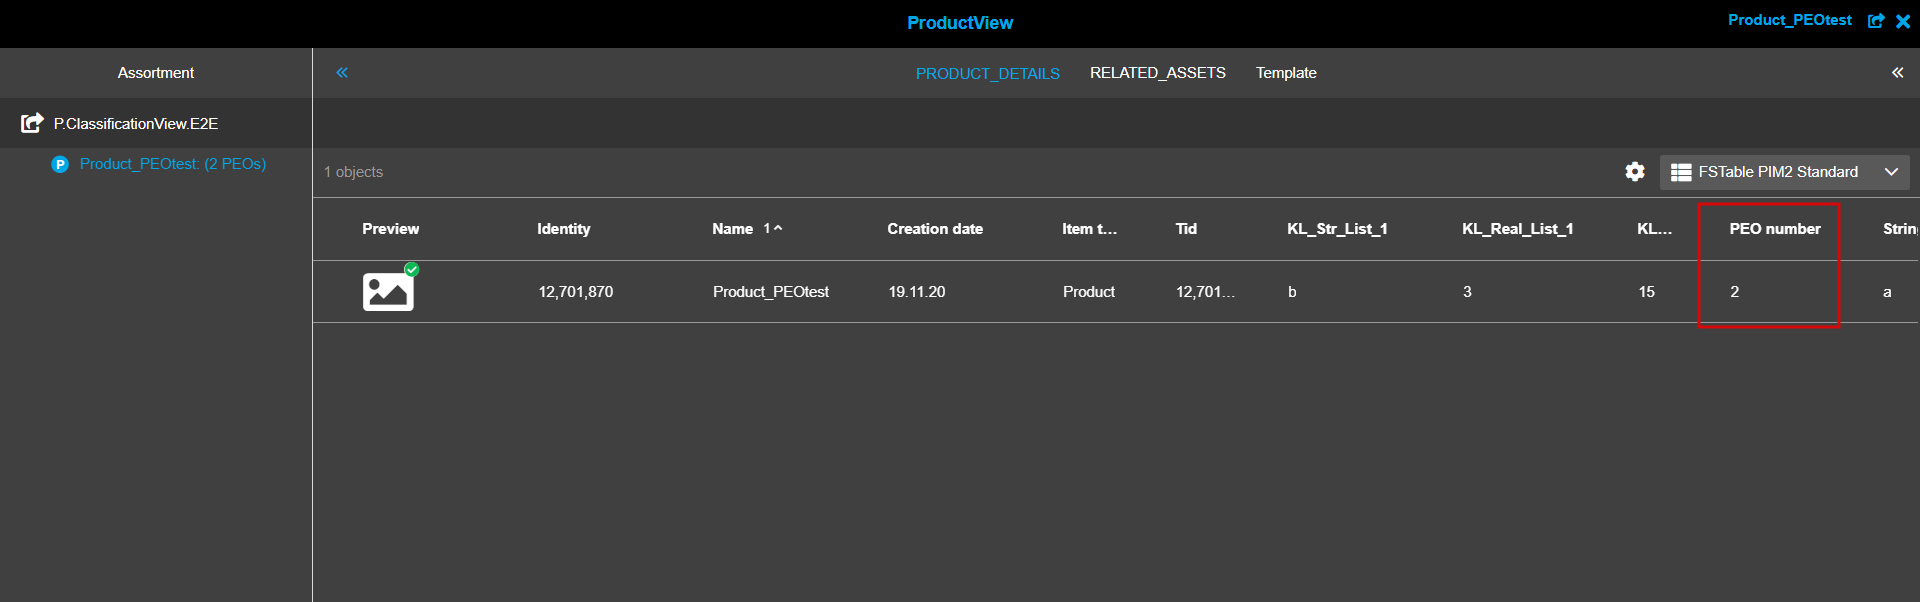The image size is (1920, 602).
Task: Select the table view icon in FSTable selector
Action: click(1684, 171)
